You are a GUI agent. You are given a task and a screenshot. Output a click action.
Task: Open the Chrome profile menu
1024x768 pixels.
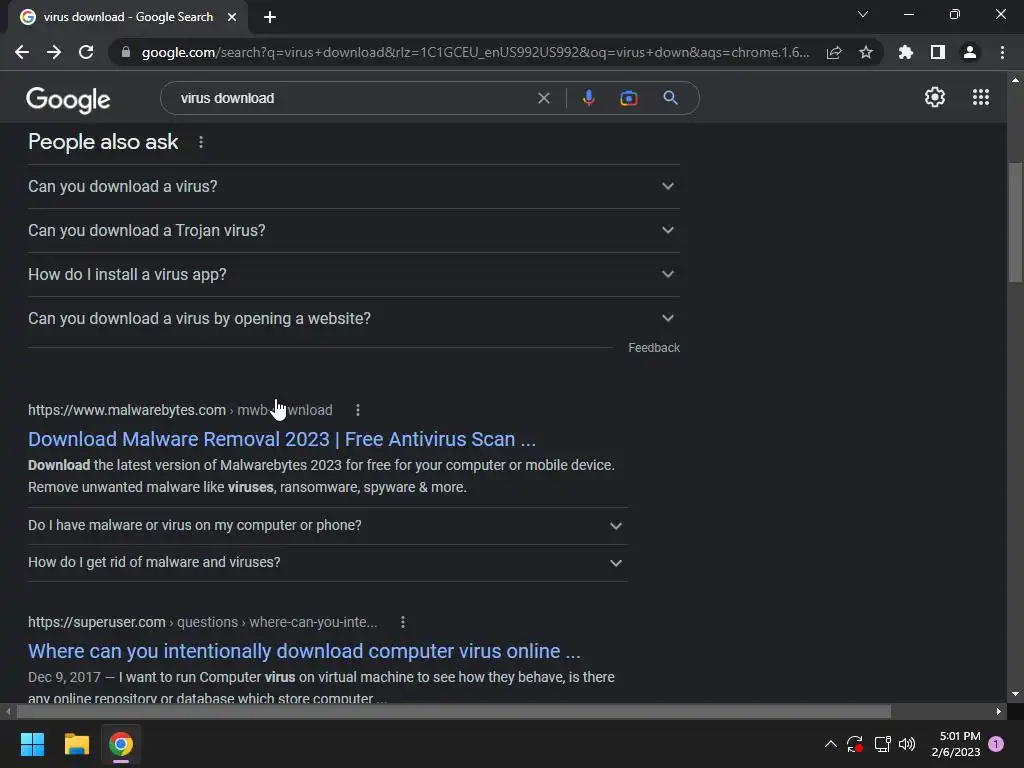click(x=970, y=52)
